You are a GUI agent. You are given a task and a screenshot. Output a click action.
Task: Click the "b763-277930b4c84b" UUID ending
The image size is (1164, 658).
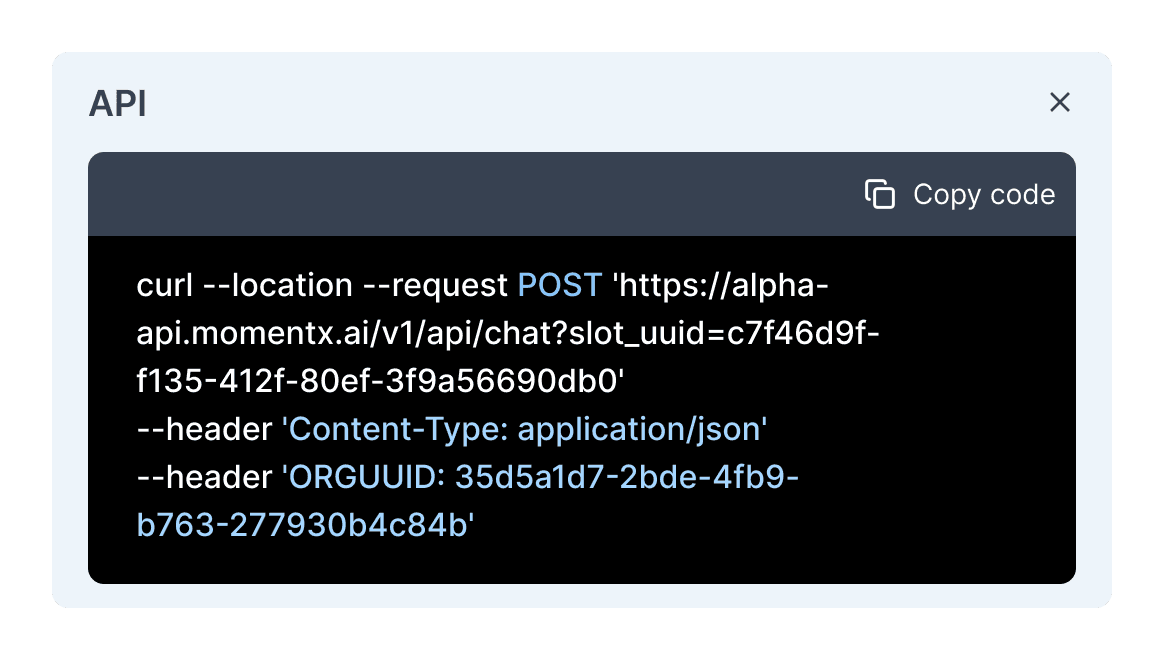coord(304,525)
